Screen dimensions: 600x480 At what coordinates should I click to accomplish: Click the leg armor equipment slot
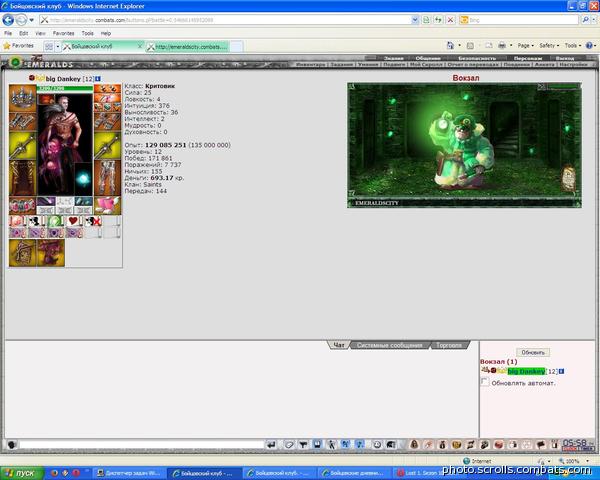[107, 178]
